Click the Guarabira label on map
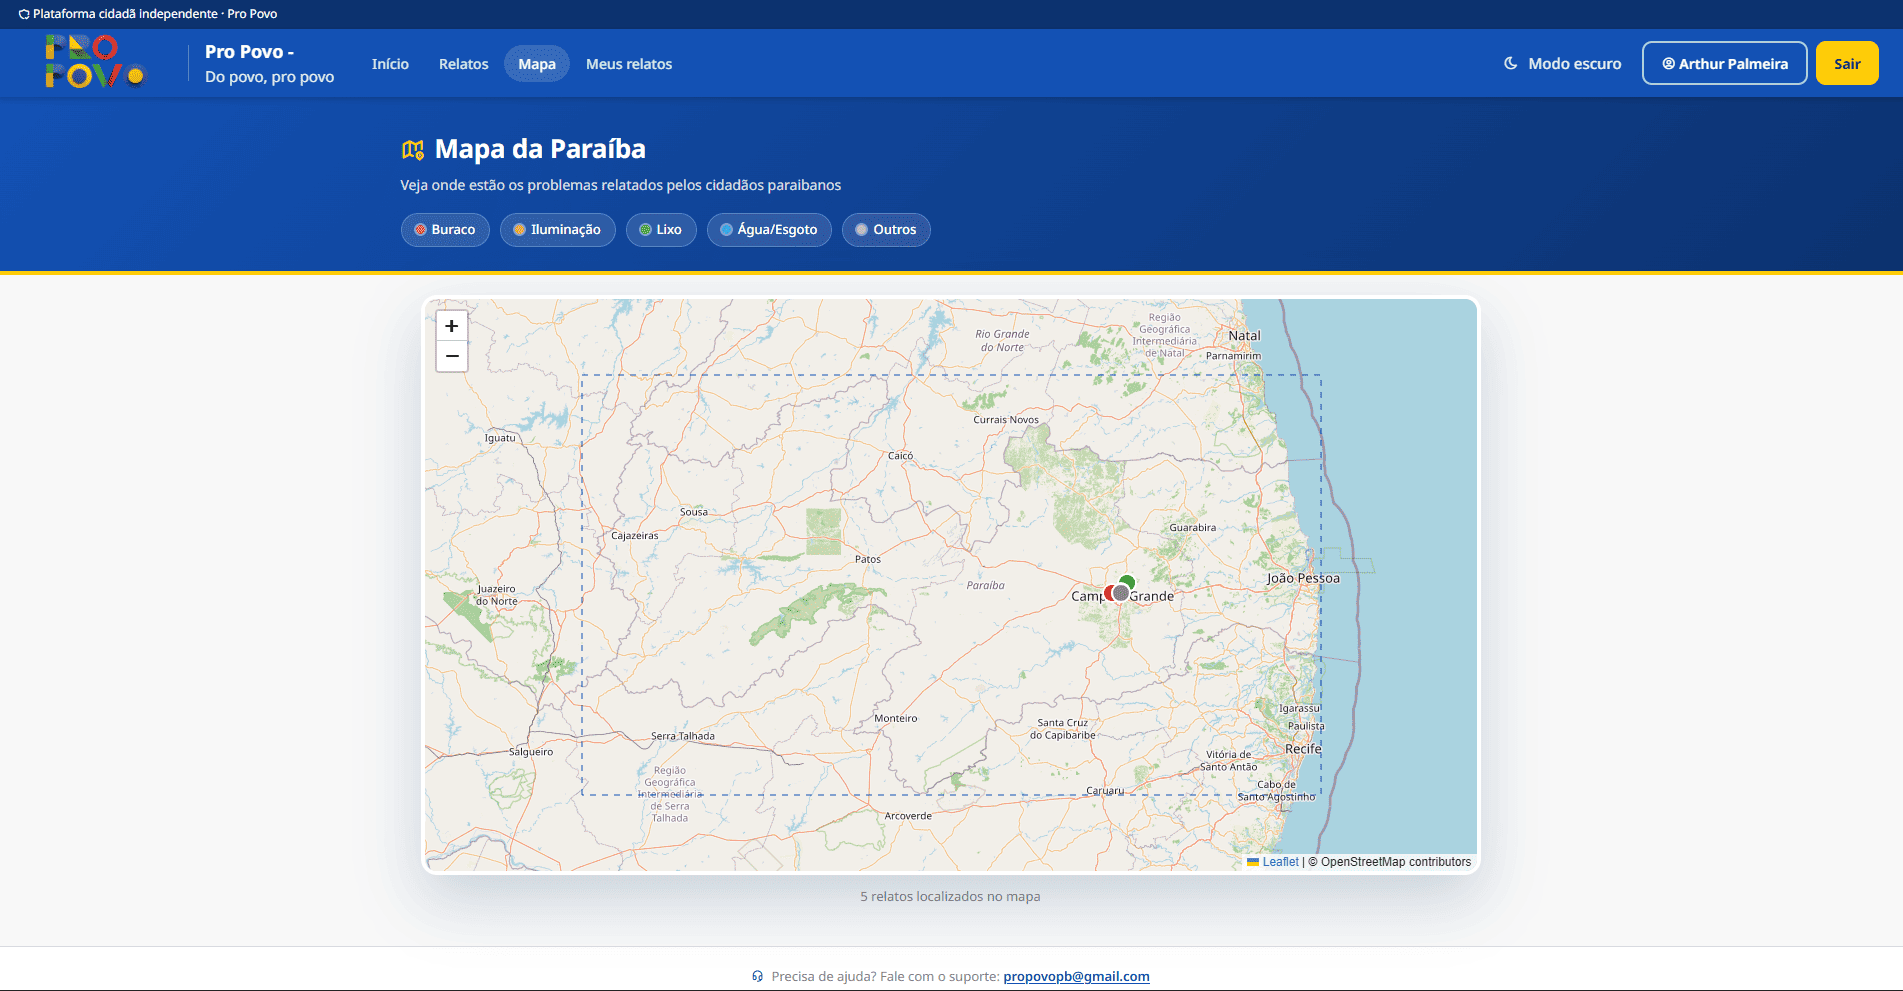This screenshot has height=991, width=1903. coord(1193,528)
